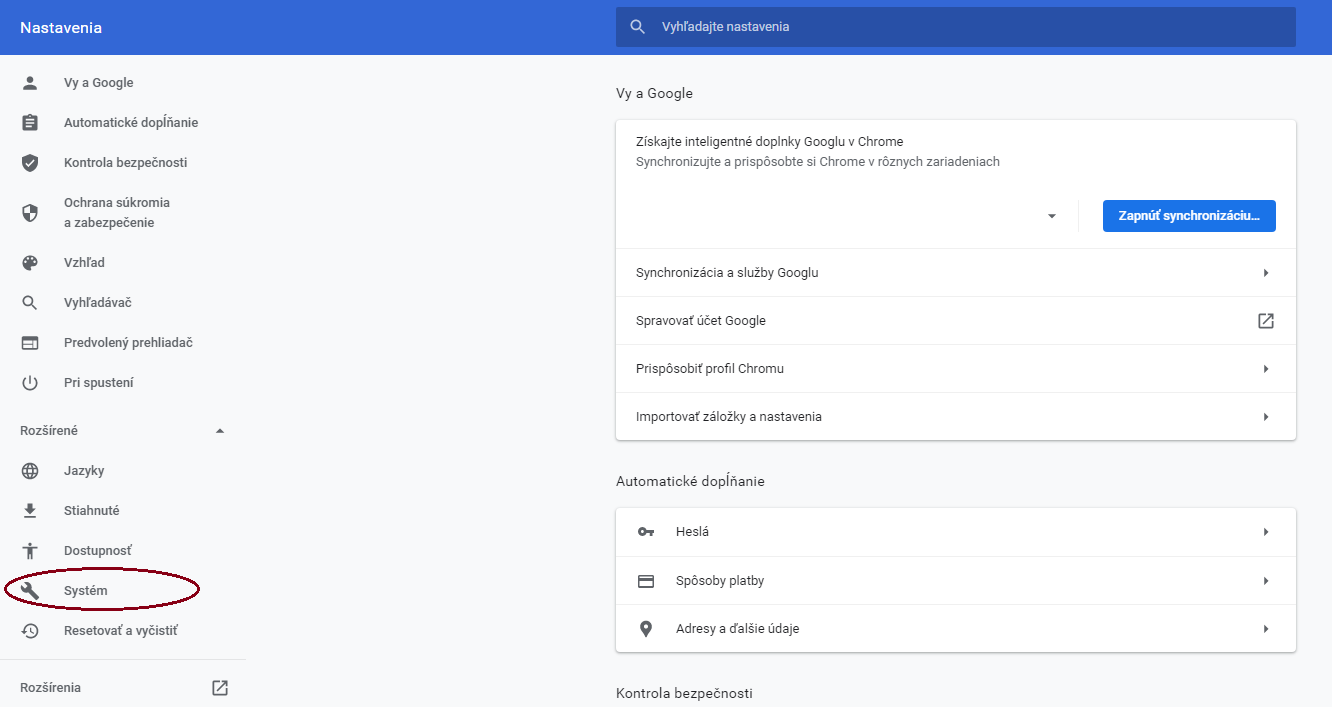The image size is (1332, 707).
Task: Collapse the Rozšírené section arrow
Action: (220, 431)
